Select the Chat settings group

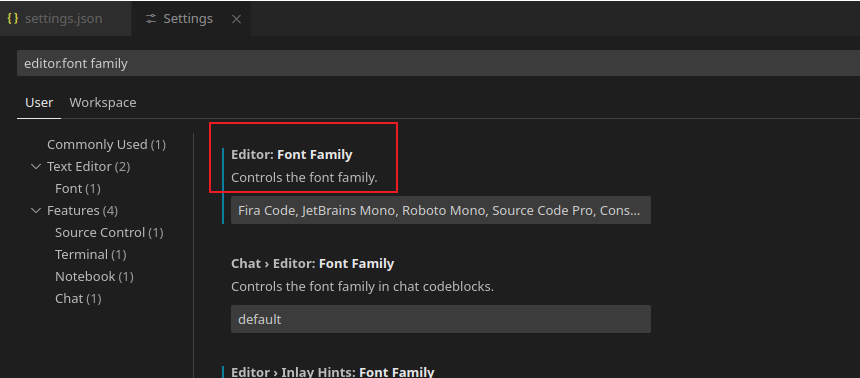coord(78,298)
